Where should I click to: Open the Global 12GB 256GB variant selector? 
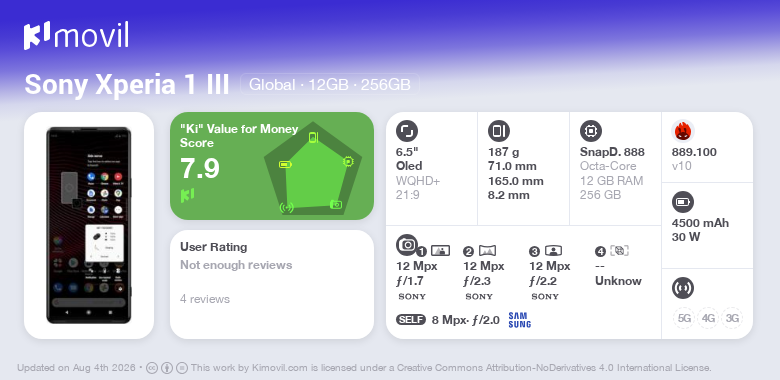[330, 85]
